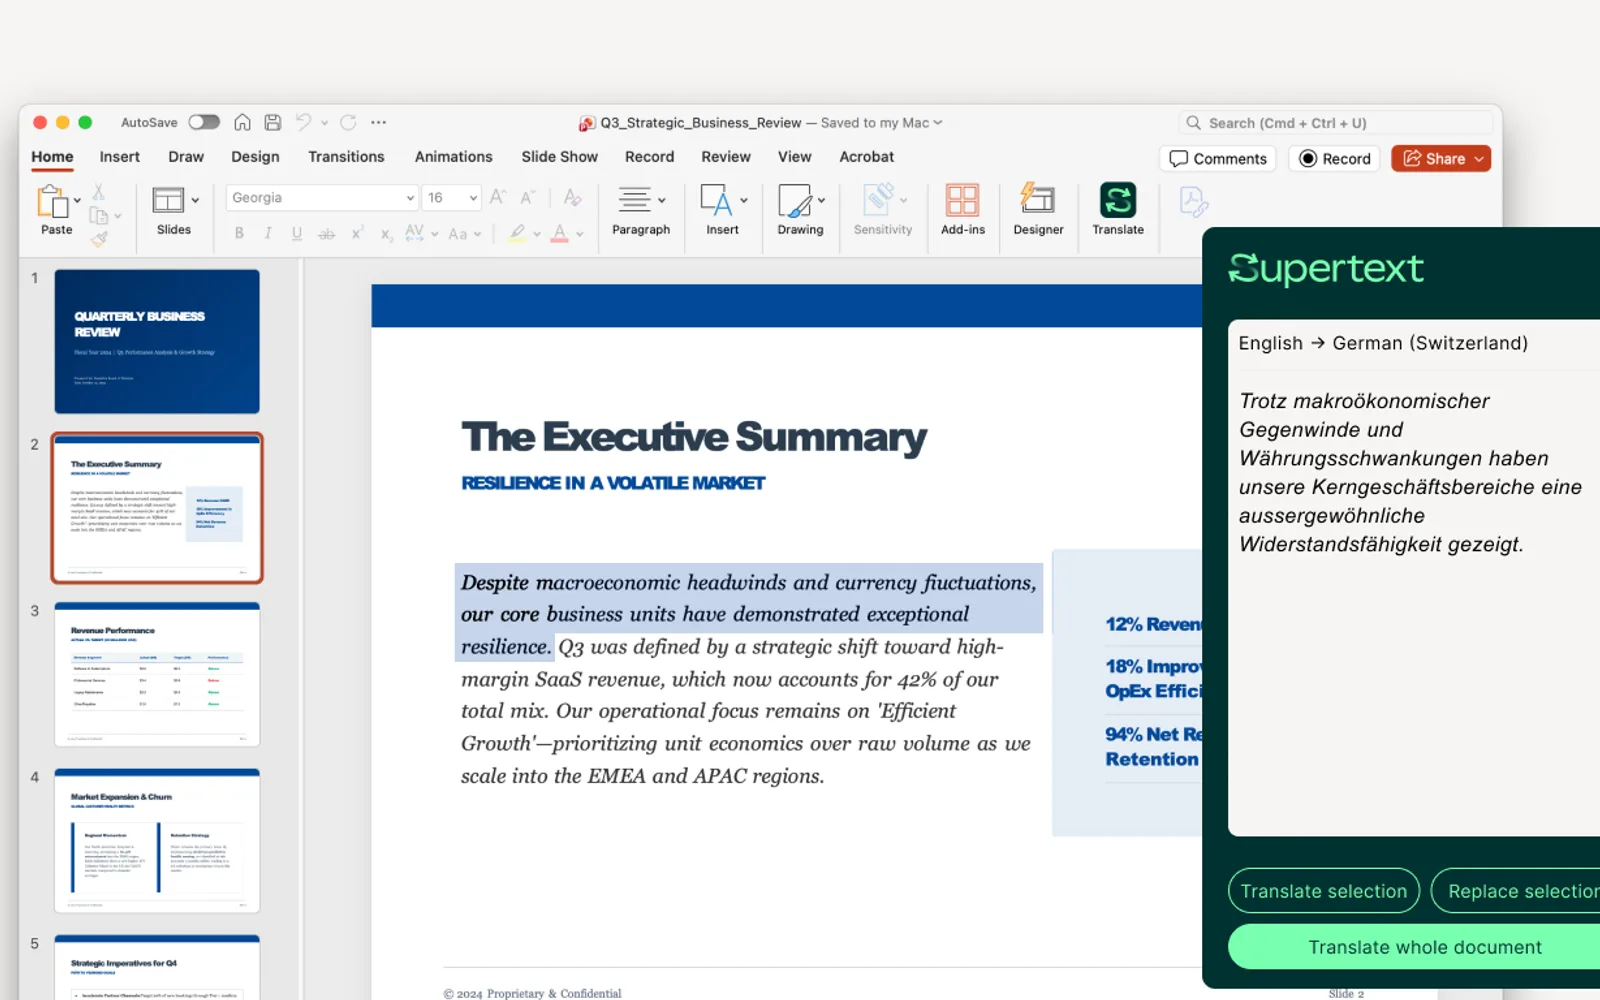
Task: Open the Add-ins gallery icon
Action: click(962, 200)
